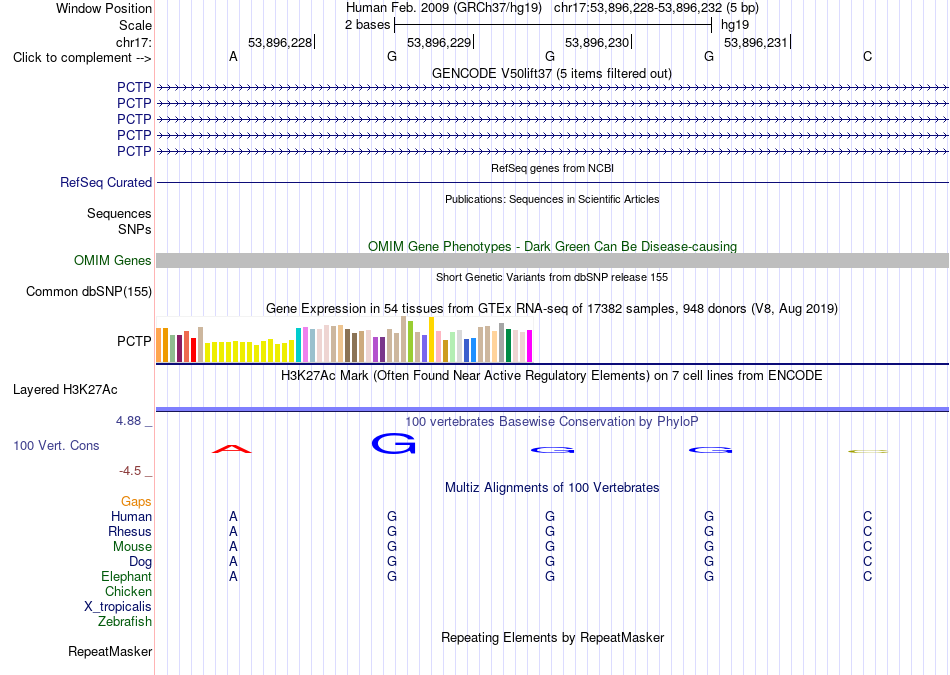This screenshot has height=675, width=950.
Task: Open 'Short Genetic Variants from dbSNP release 155'
Action: [552, 278]
